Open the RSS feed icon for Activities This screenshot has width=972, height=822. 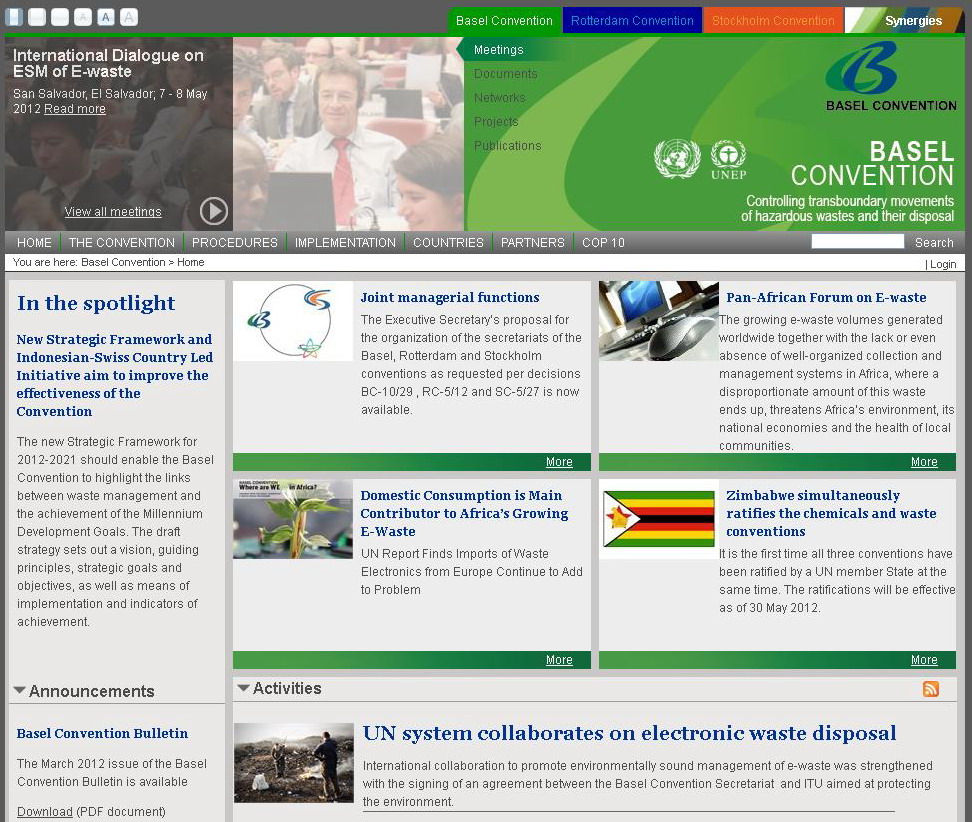click(x=930, y=689)
